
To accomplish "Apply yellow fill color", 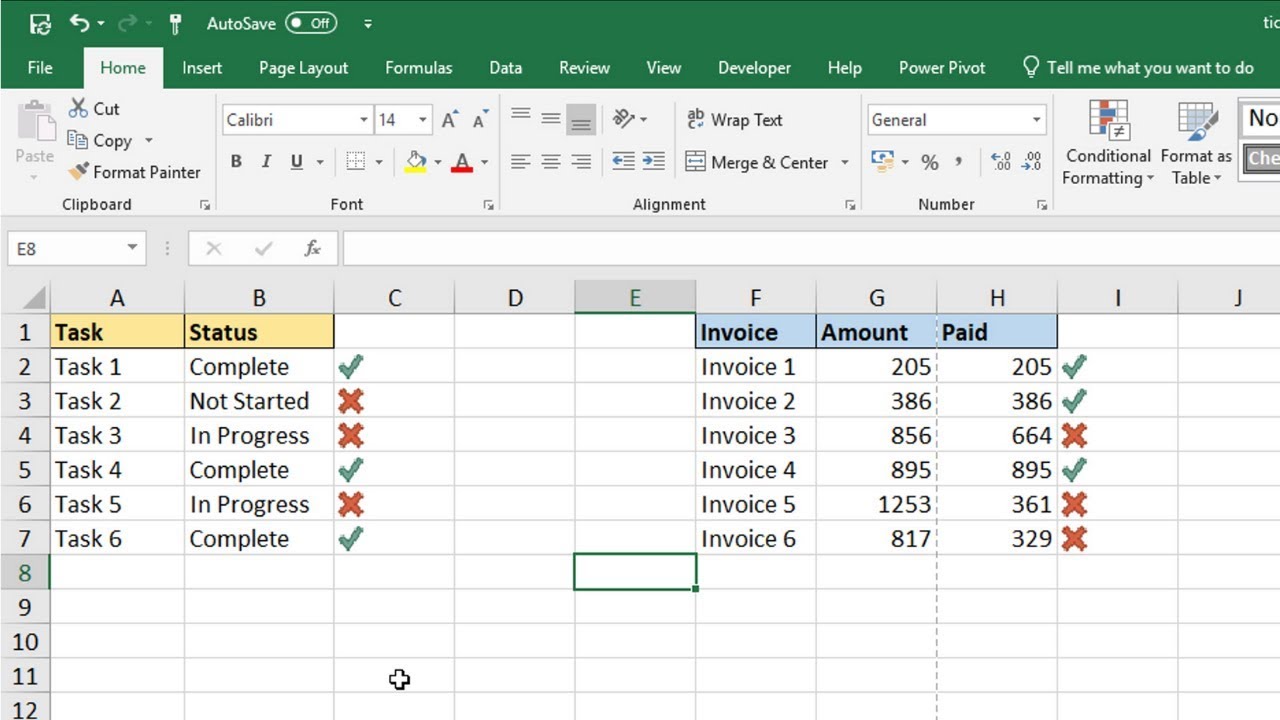I will click(x=416, y=161).
